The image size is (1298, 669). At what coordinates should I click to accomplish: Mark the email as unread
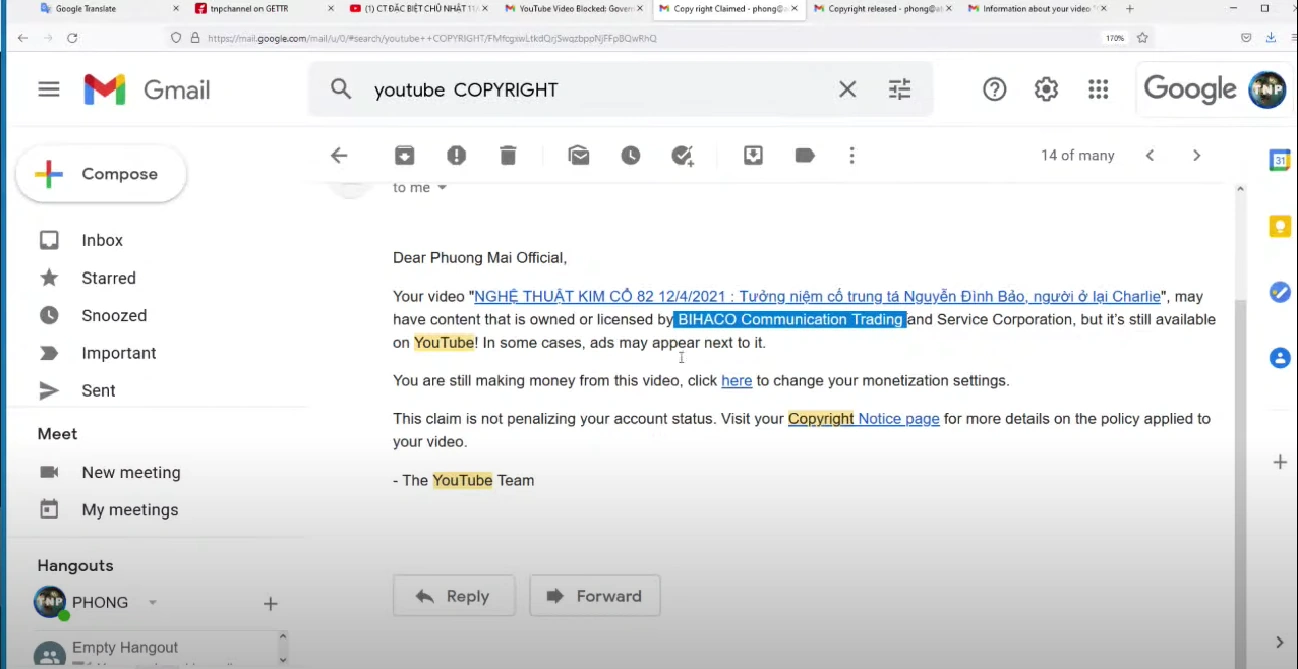(x=578, y=155)
